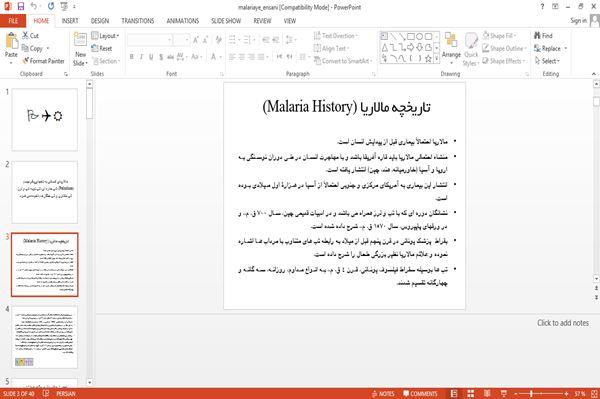Open the FILE tab
The width and height of the screenshot is (600, 399).
(x=13, y=21)
